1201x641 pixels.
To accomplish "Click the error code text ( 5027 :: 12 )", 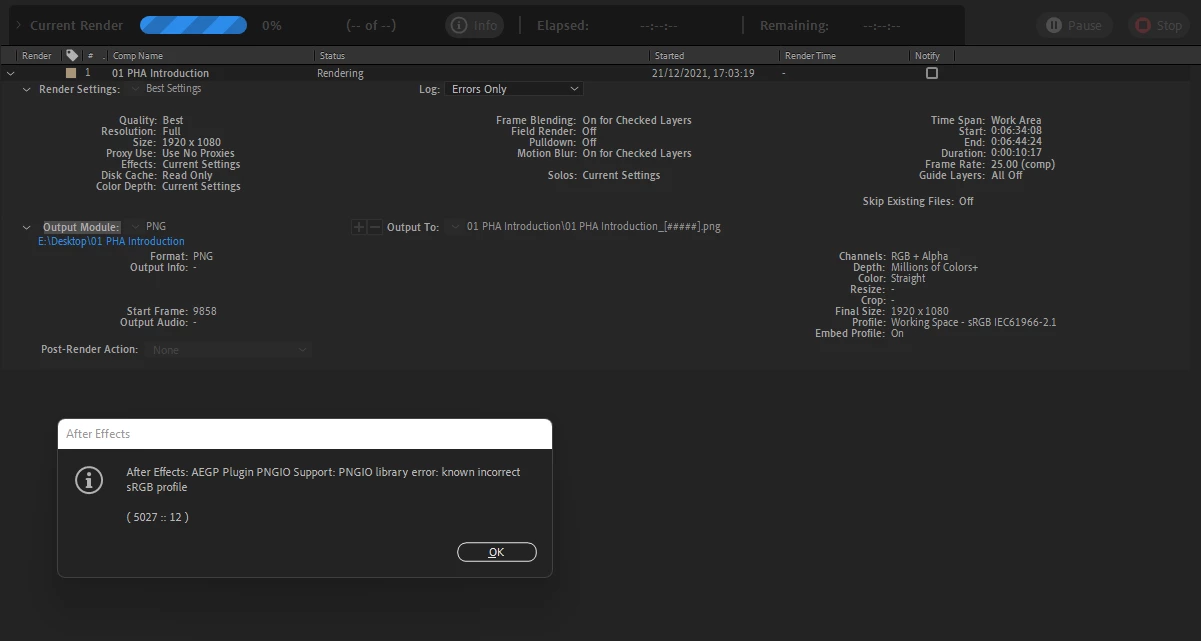I will click(x=158, y=517).
